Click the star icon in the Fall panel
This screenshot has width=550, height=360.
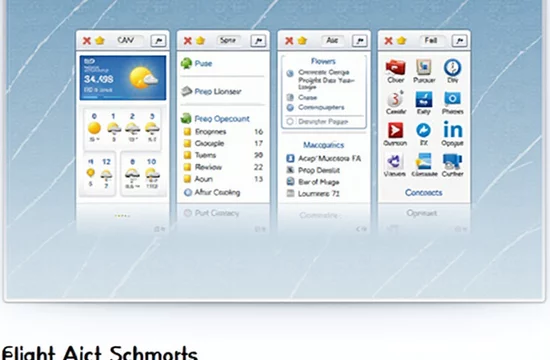[402, 41]
